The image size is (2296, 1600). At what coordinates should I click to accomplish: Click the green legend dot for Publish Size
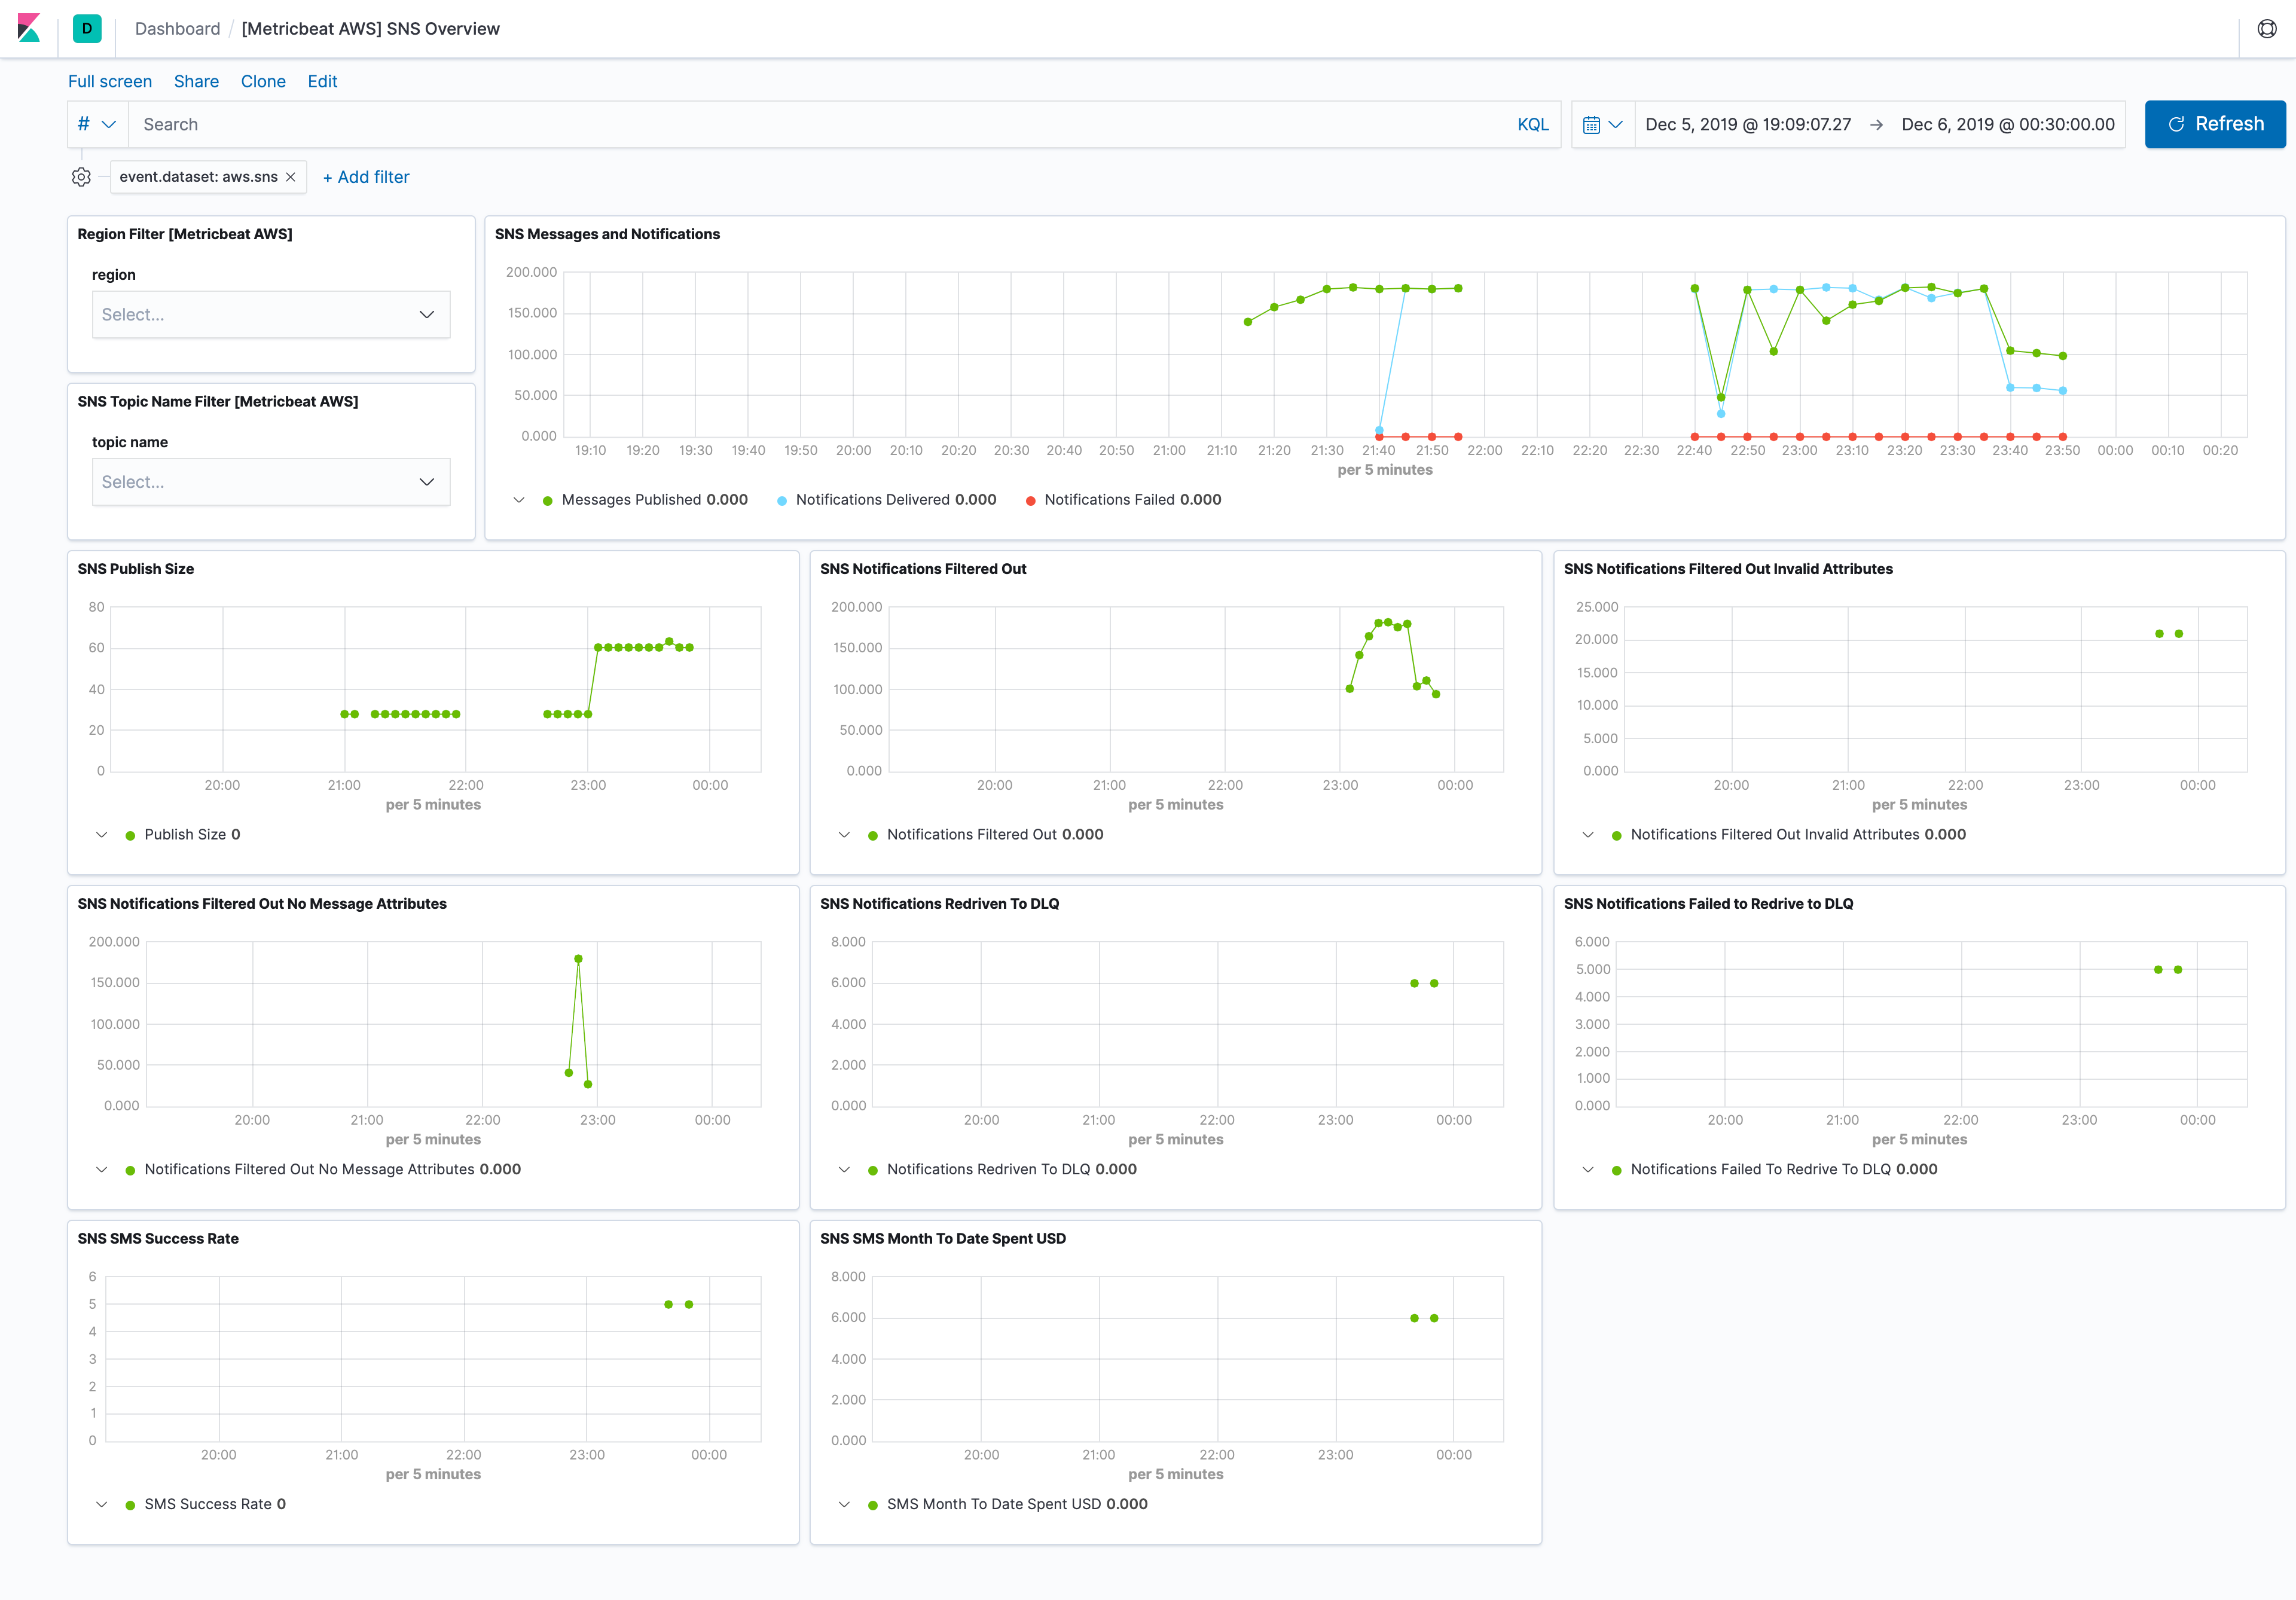[132, 834]
